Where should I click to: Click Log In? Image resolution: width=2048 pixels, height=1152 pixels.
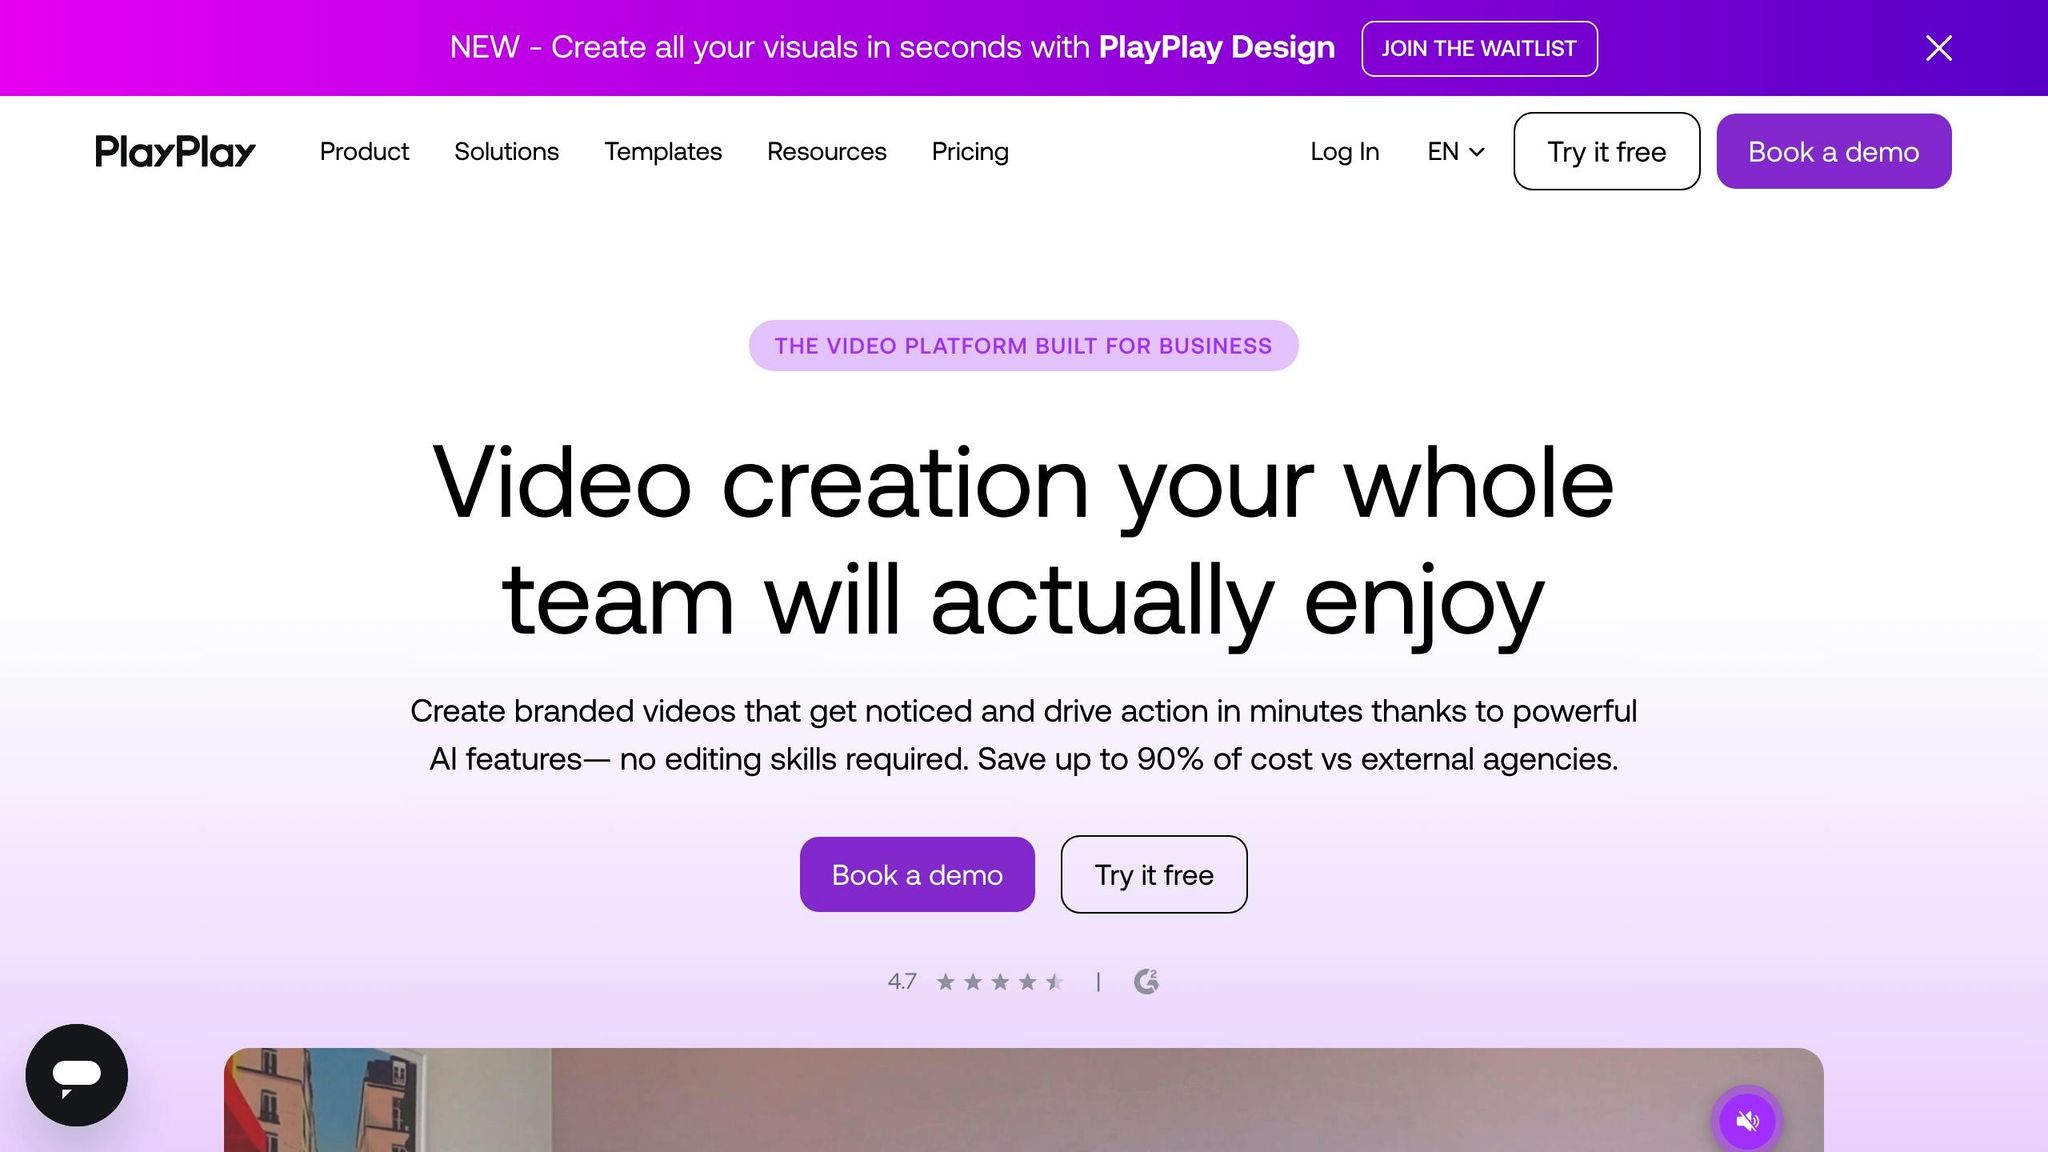(x=1344, y=151)
